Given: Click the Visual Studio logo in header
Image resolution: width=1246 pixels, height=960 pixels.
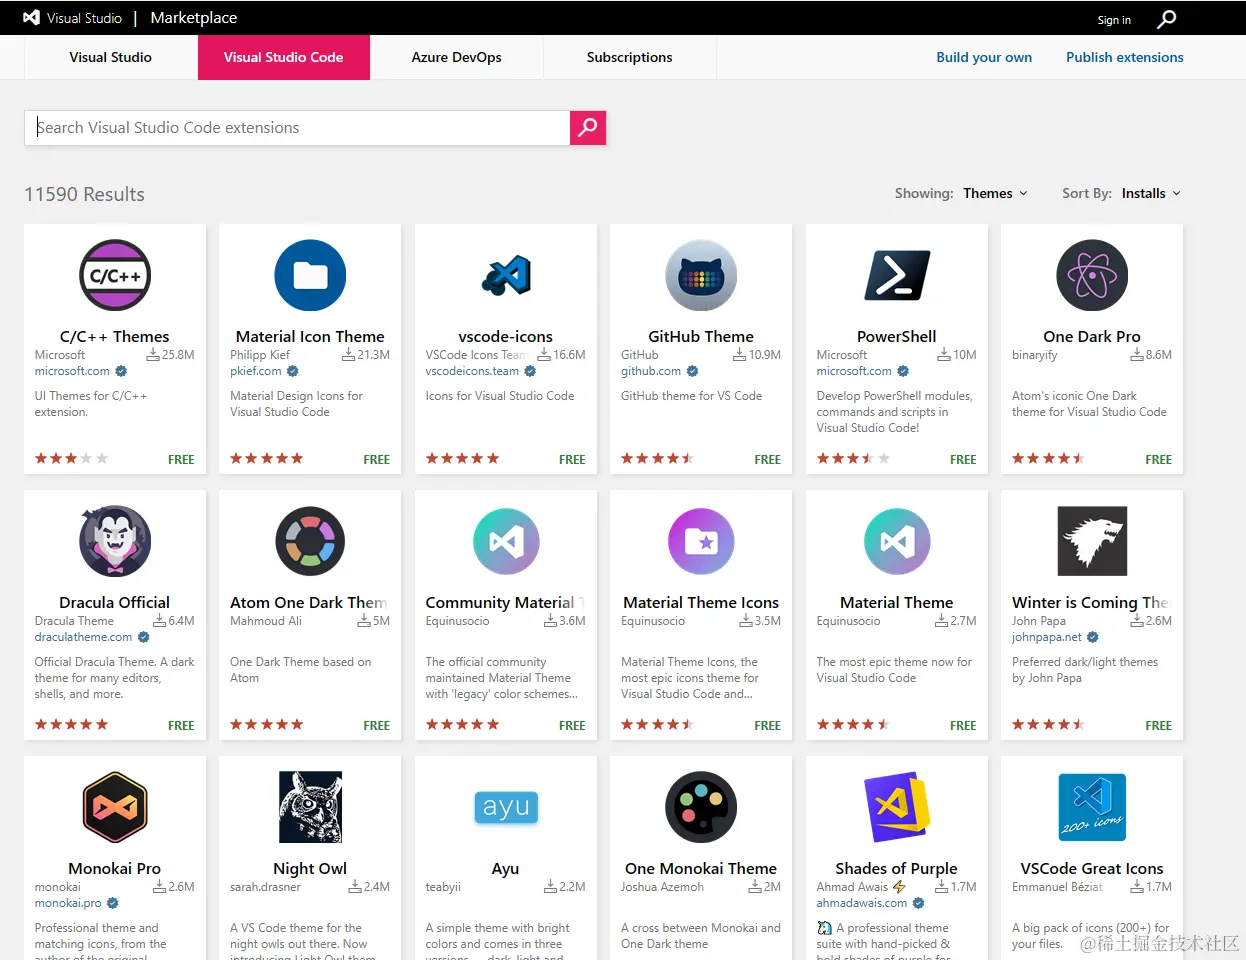Looking at the screenshot, I should [31, 18].
